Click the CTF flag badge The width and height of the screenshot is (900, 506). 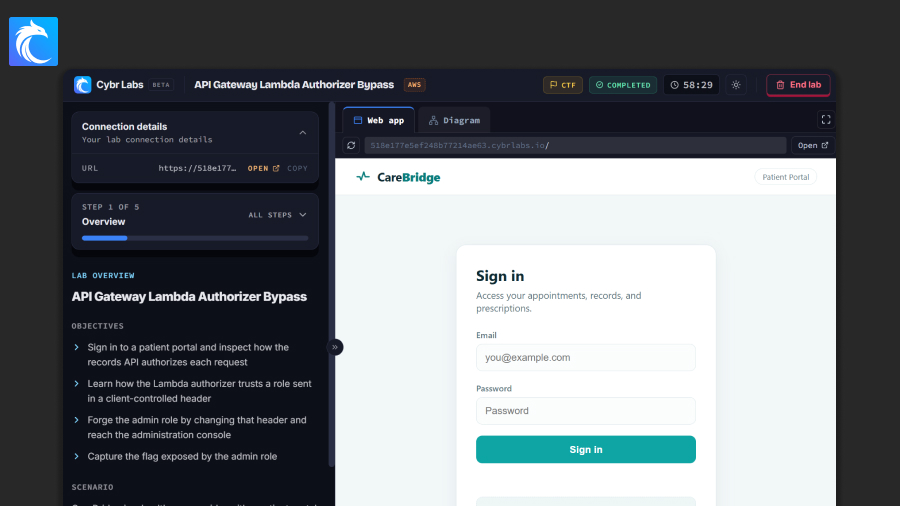(562, 85)
